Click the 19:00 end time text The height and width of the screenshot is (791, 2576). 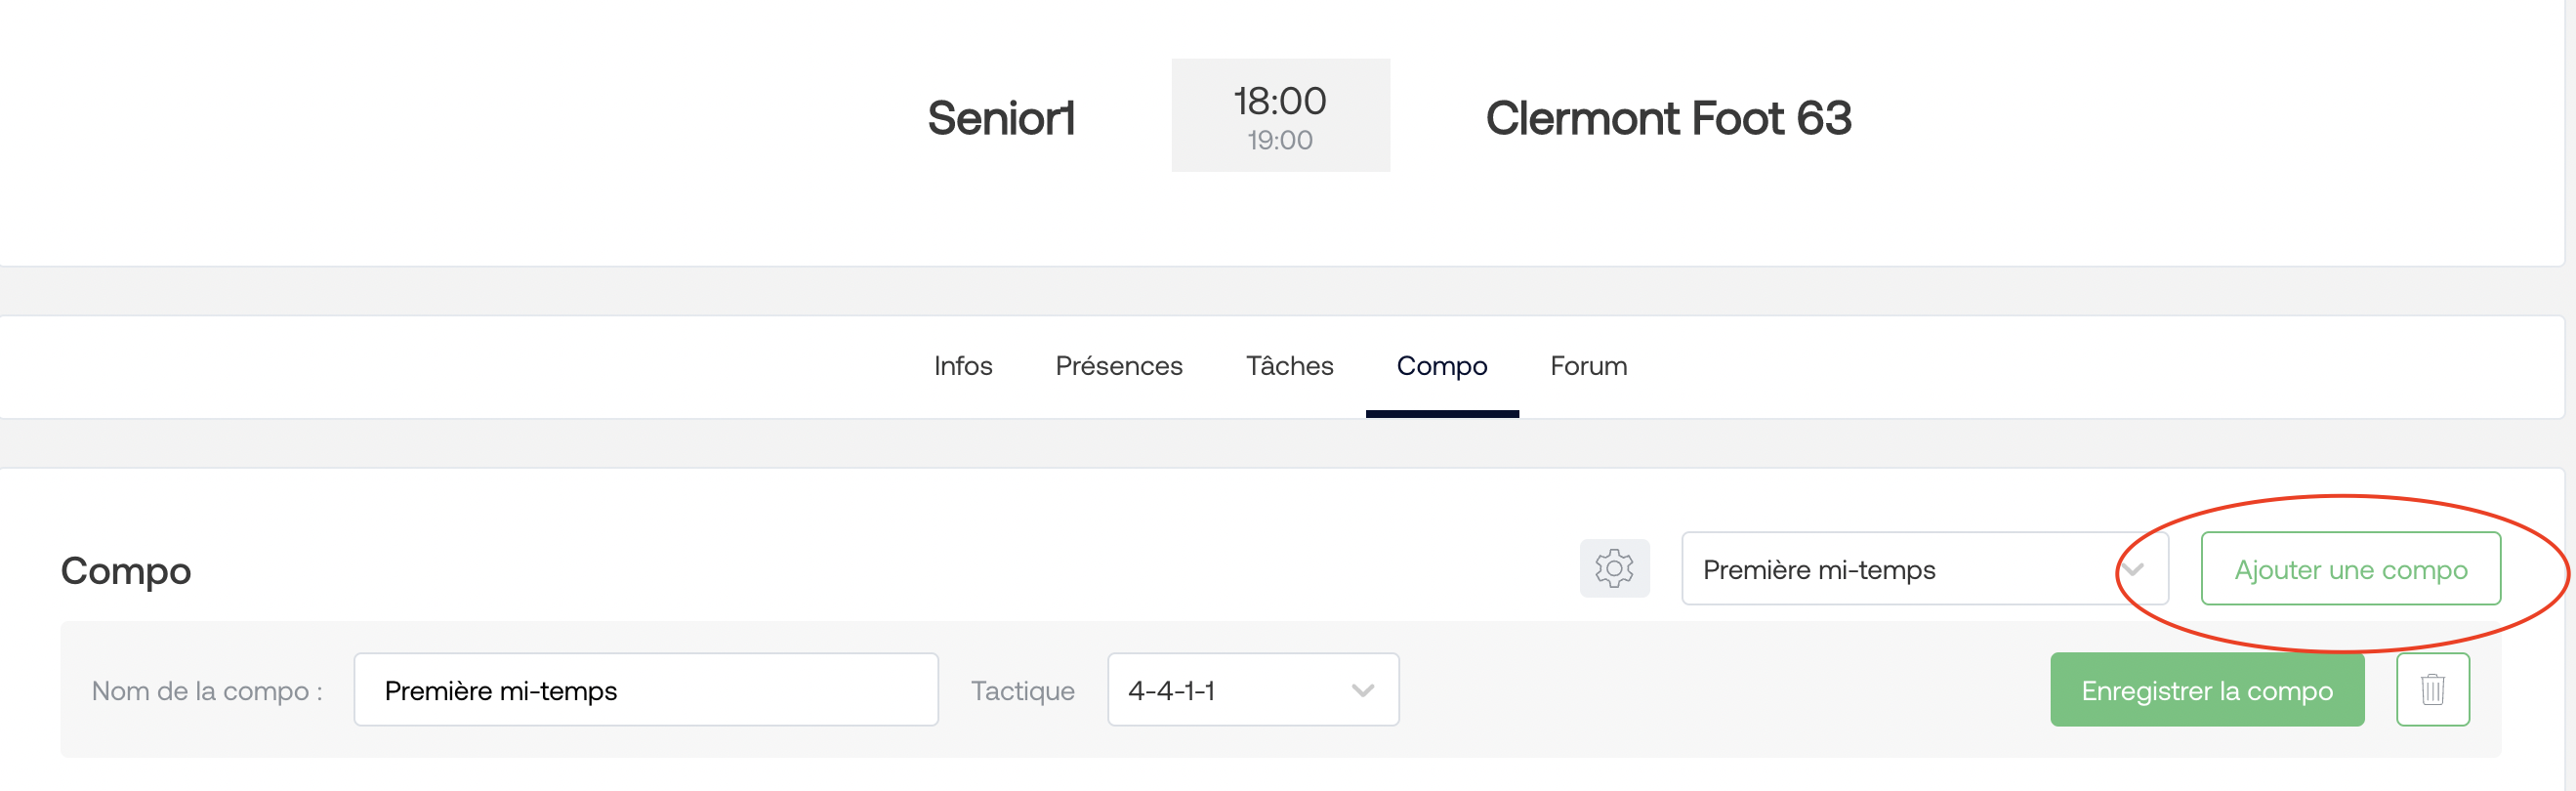1280,140
